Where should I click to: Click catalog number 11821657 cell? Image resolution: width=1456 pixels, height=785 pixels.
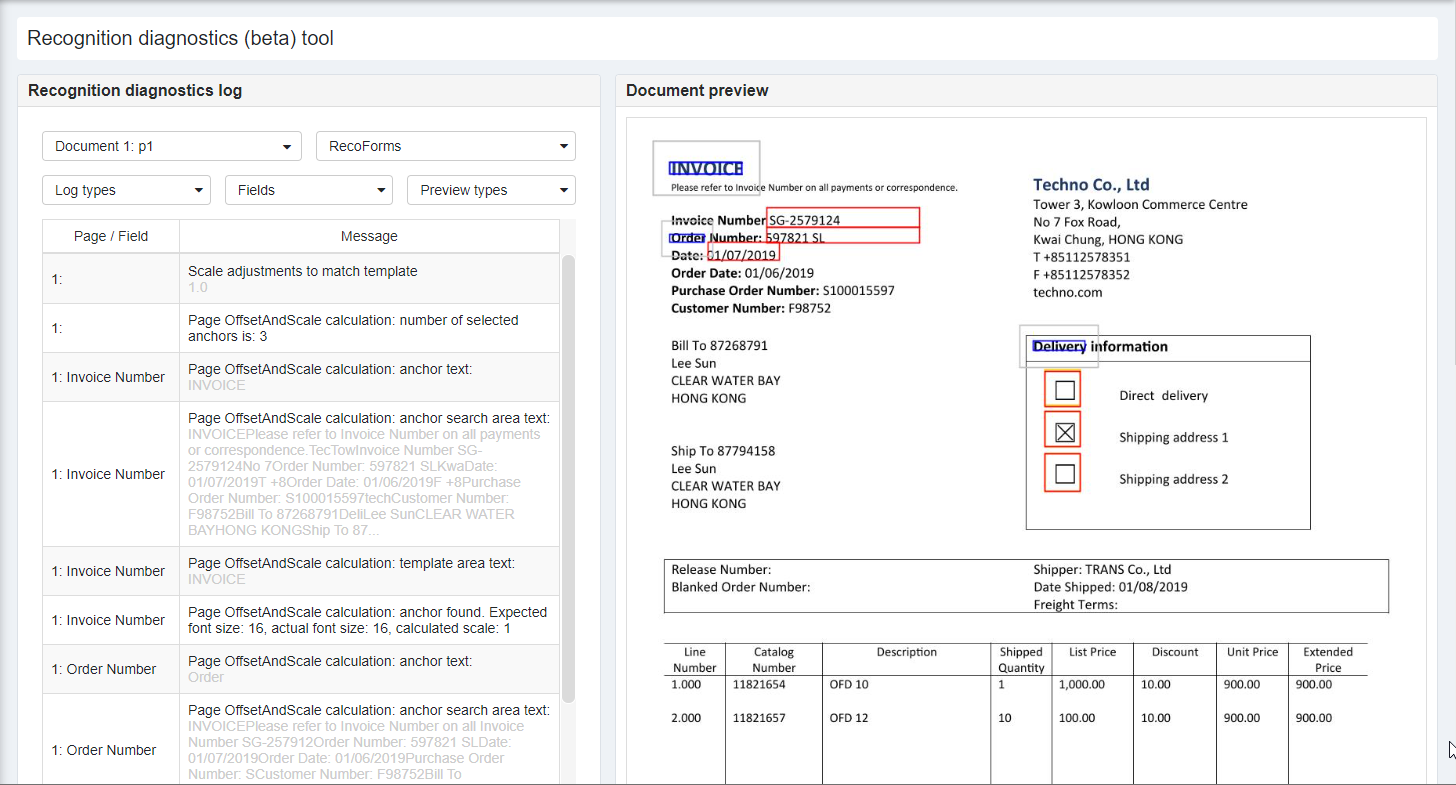point(759,718)
